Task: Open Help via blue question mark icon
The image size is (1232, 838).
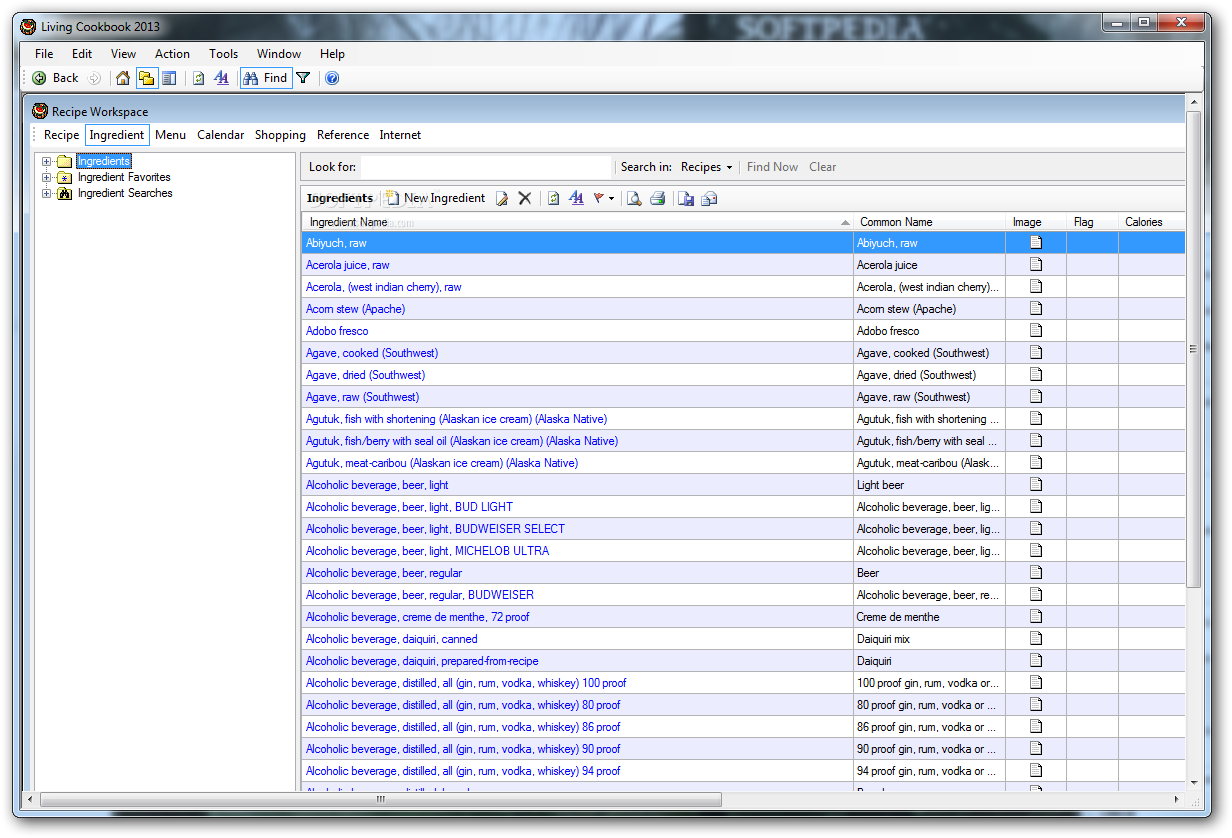Action: [332, 78]
